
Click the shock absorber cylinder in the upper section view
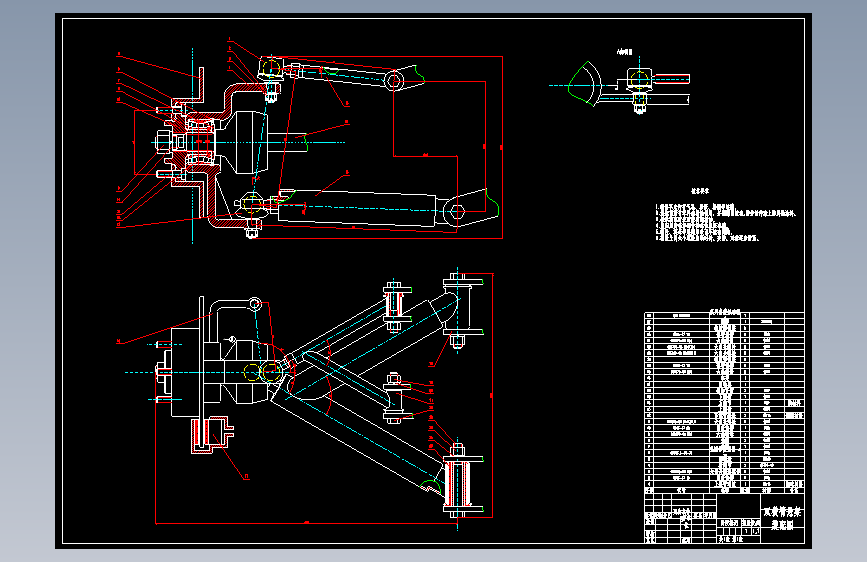(x=357, y=209)
